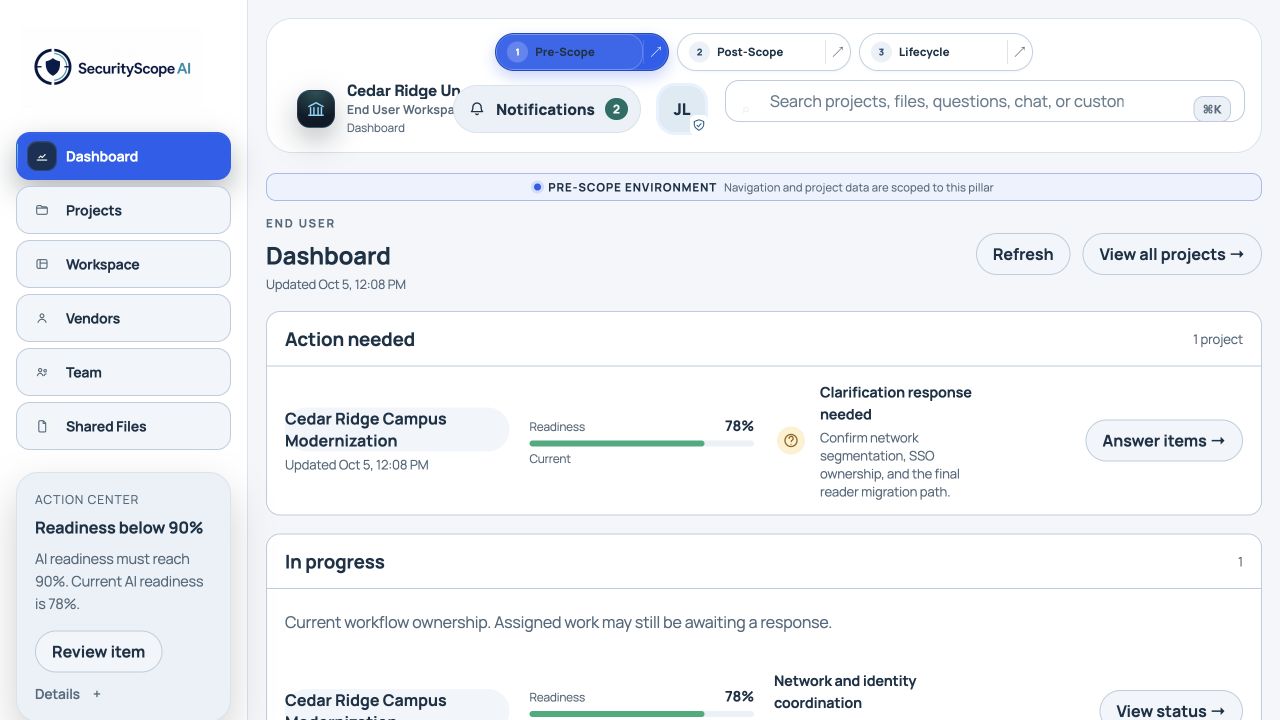Click the Refresh button

pyautogui.click(x=1023, y=254)
